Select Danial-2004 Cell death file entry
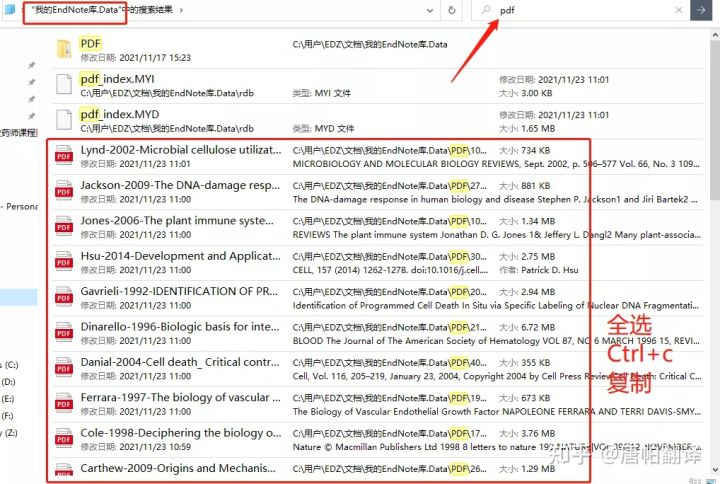The image size is (720, 484). point(180,363)
